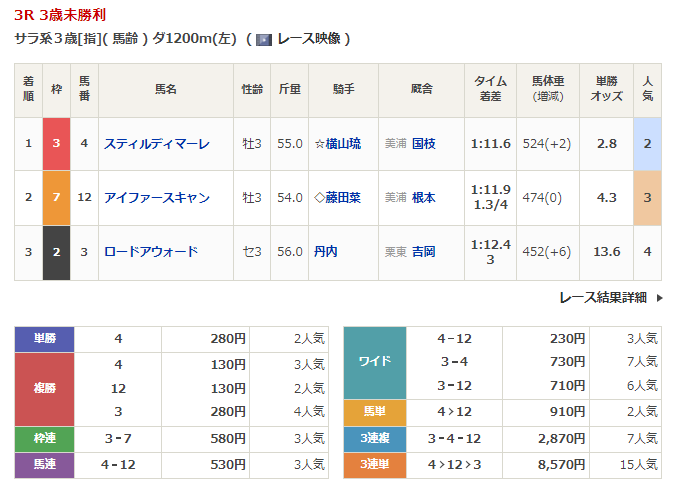The height and width of the screenshot is (484, 675).
Task: Open the レース結果詳細 text link
Action: coord(602,297)
